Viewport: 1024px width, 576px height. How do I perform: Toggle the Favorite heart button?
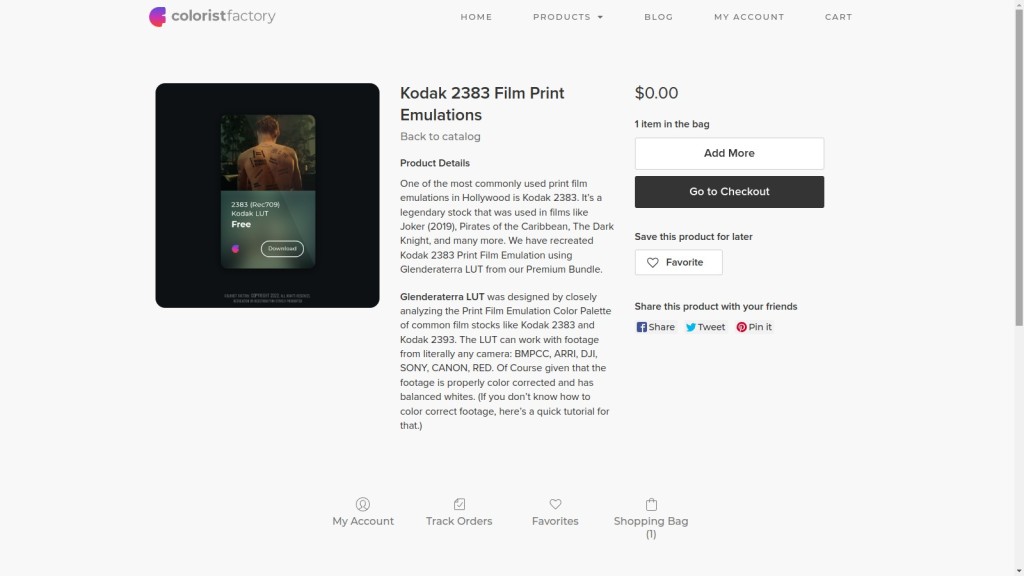point(679,263)
